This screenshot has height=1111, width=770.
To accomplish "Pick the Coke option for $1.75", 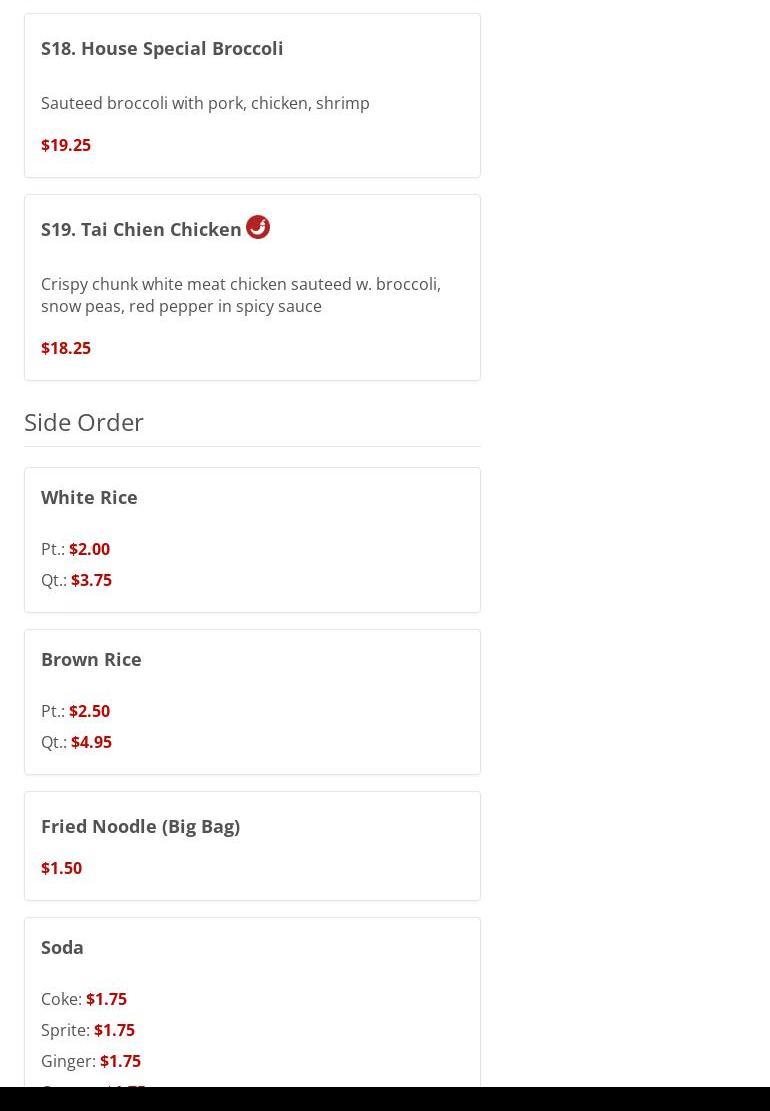I will [x=84, y=999].
